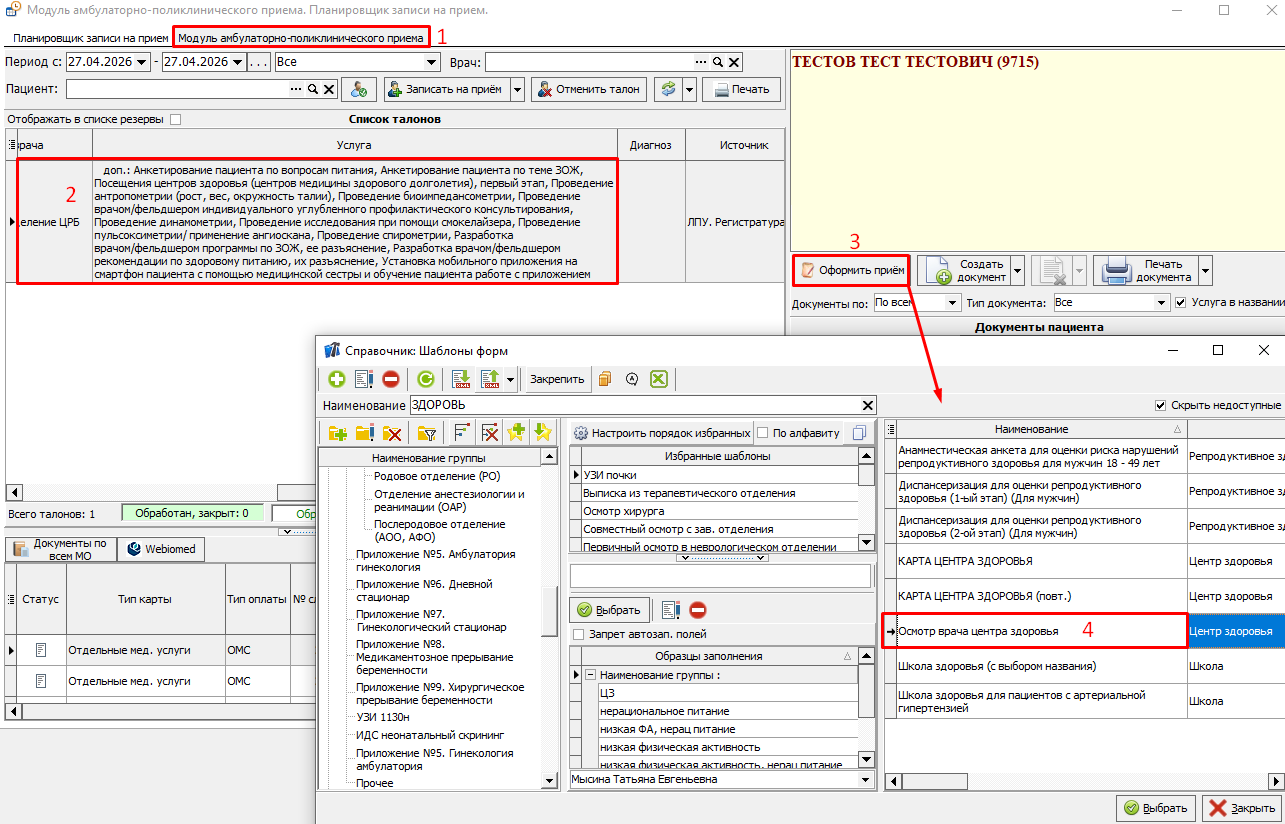This screenshot has height=824, width=1285.
Task: Click the add group folder icon
Action: [337, 433]
